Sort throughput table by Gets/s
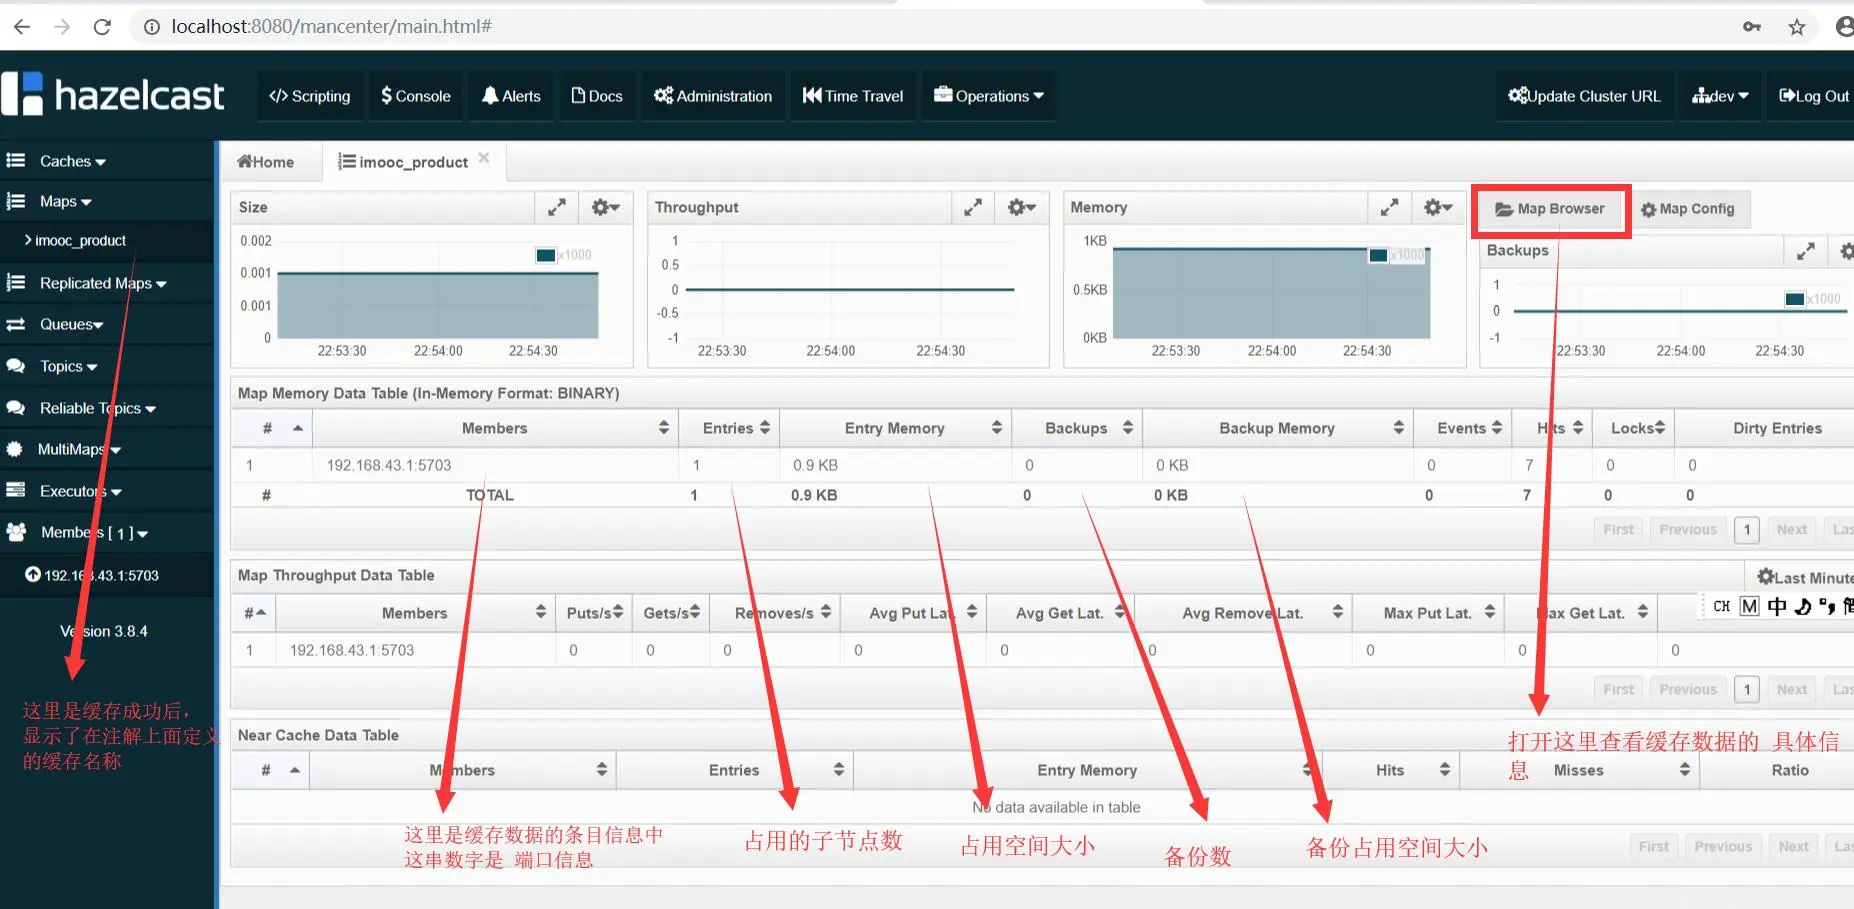 (671, 613)
